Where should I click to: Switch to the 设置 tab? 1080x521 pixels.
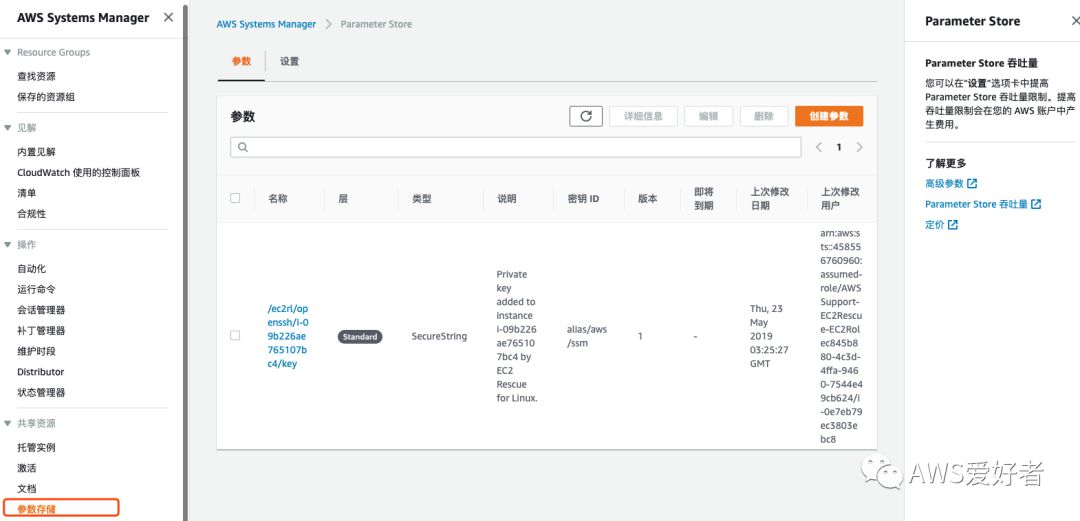pyautogui.click(x=289, y=61)
